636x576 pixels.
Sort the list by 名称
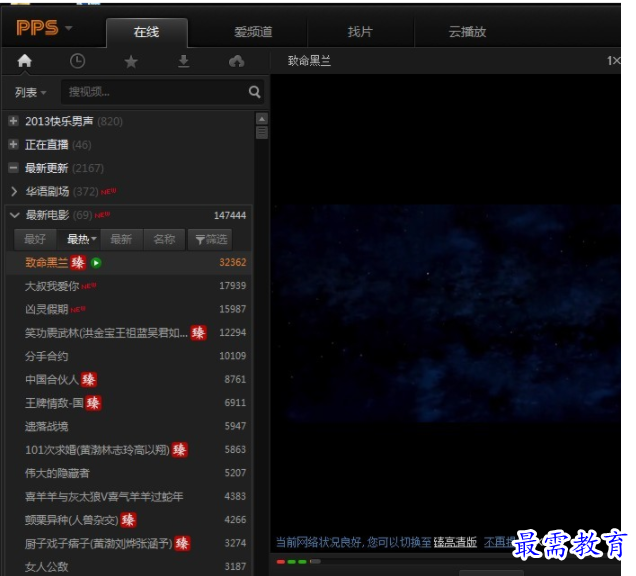coord(164,239)
